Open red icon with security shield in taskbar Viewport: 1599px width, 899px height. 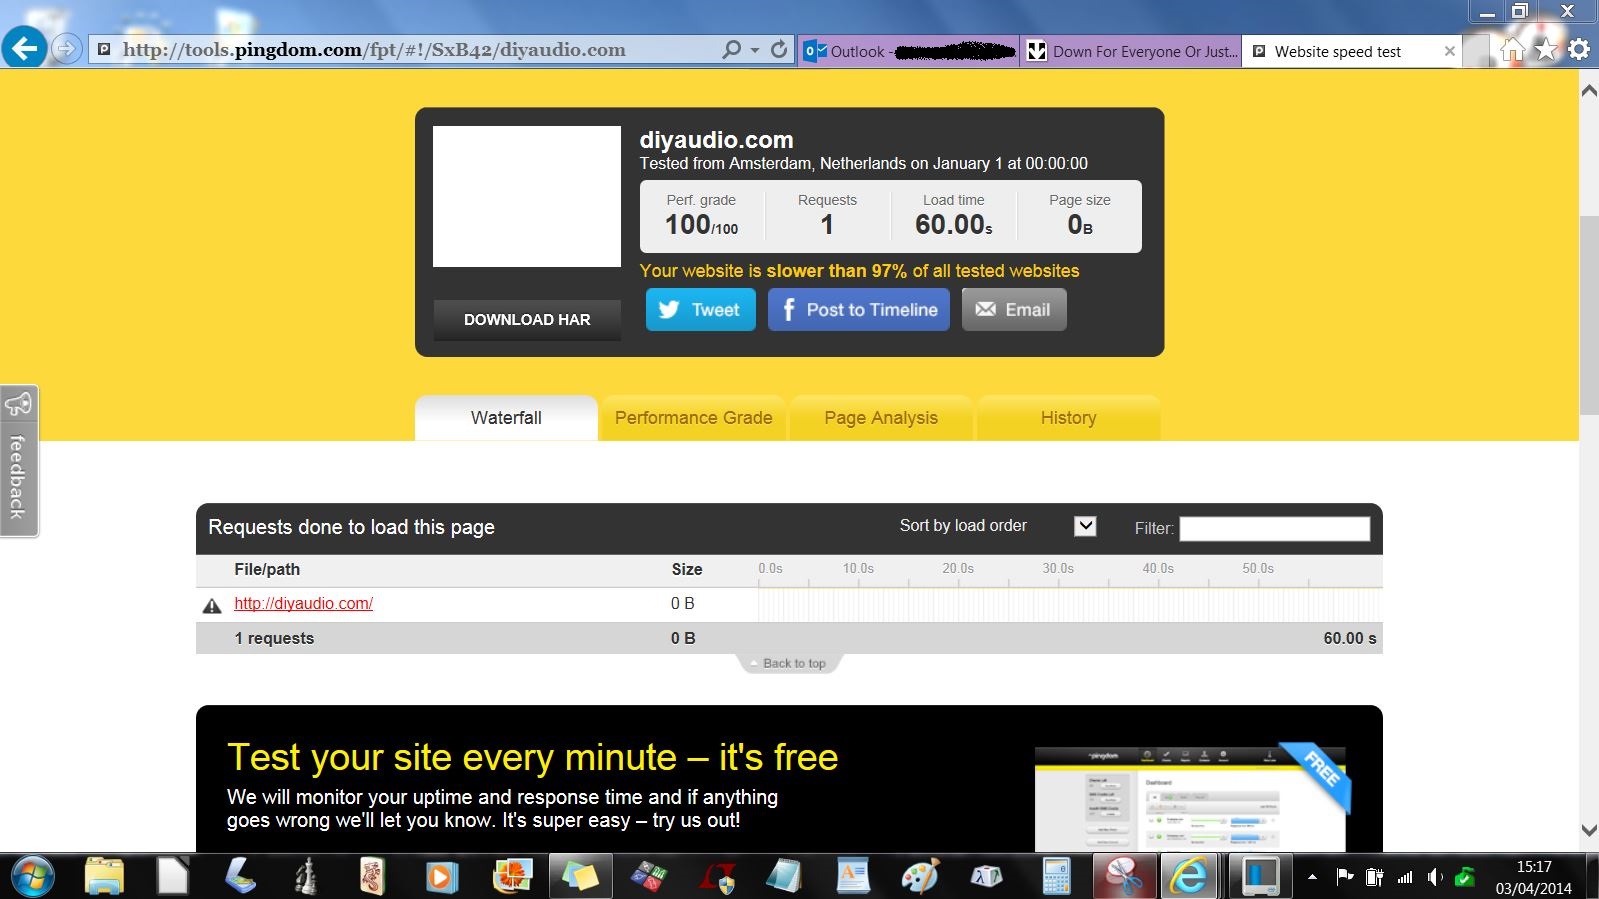click(717, 877)
